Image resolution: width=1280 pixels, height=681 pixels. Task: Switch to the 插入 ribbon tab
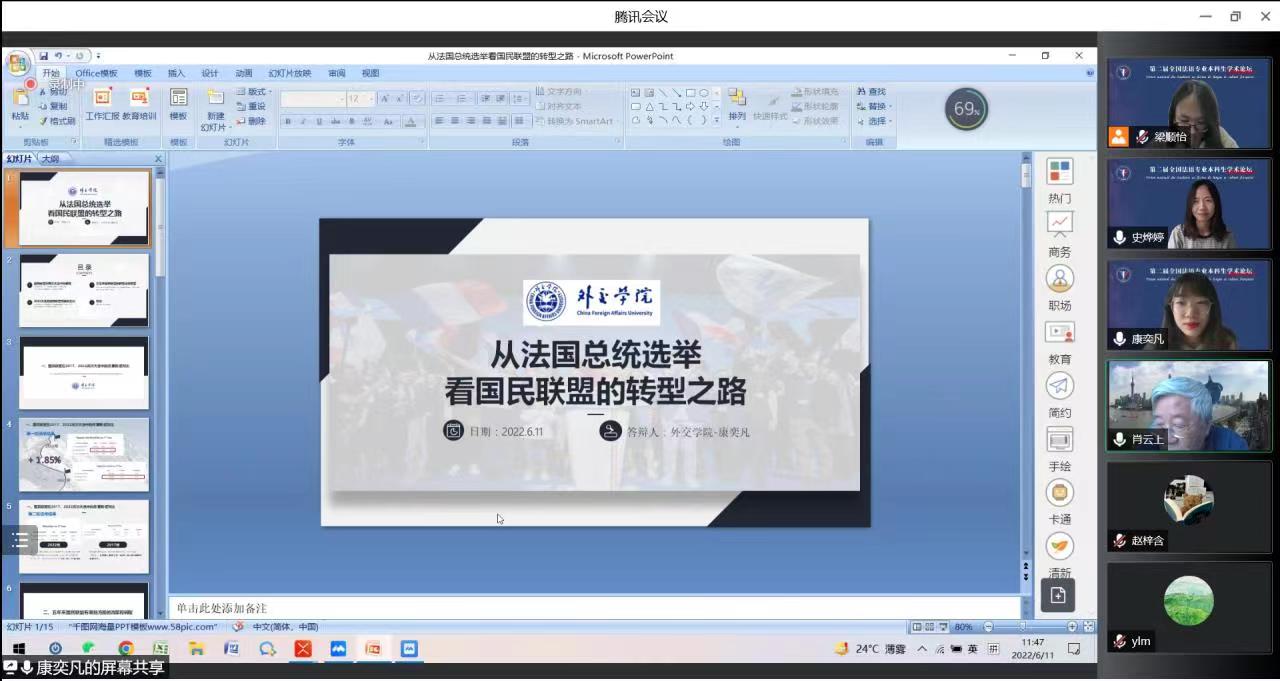tap(176, 73)
